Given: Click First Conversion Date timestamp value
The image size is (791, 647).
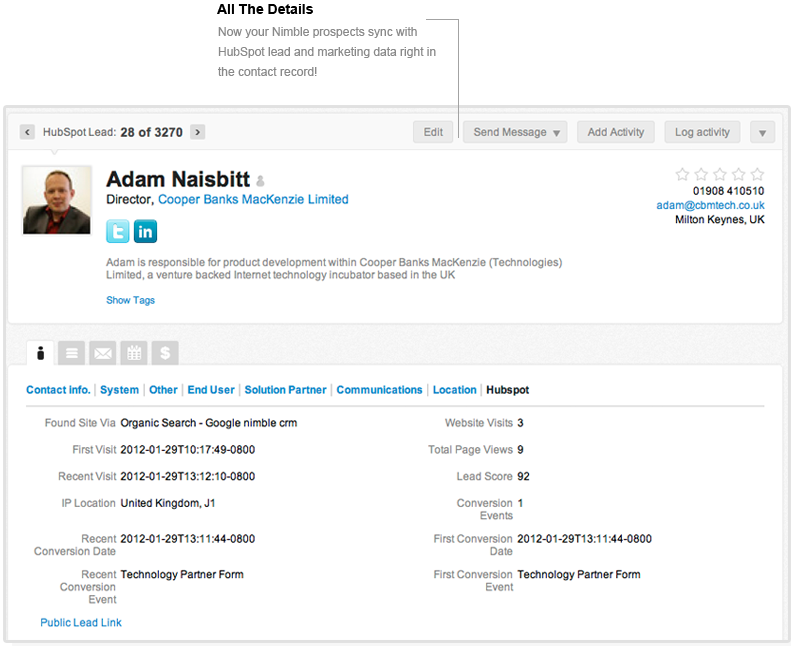Looking at the screenshot, I should (585, 539).
